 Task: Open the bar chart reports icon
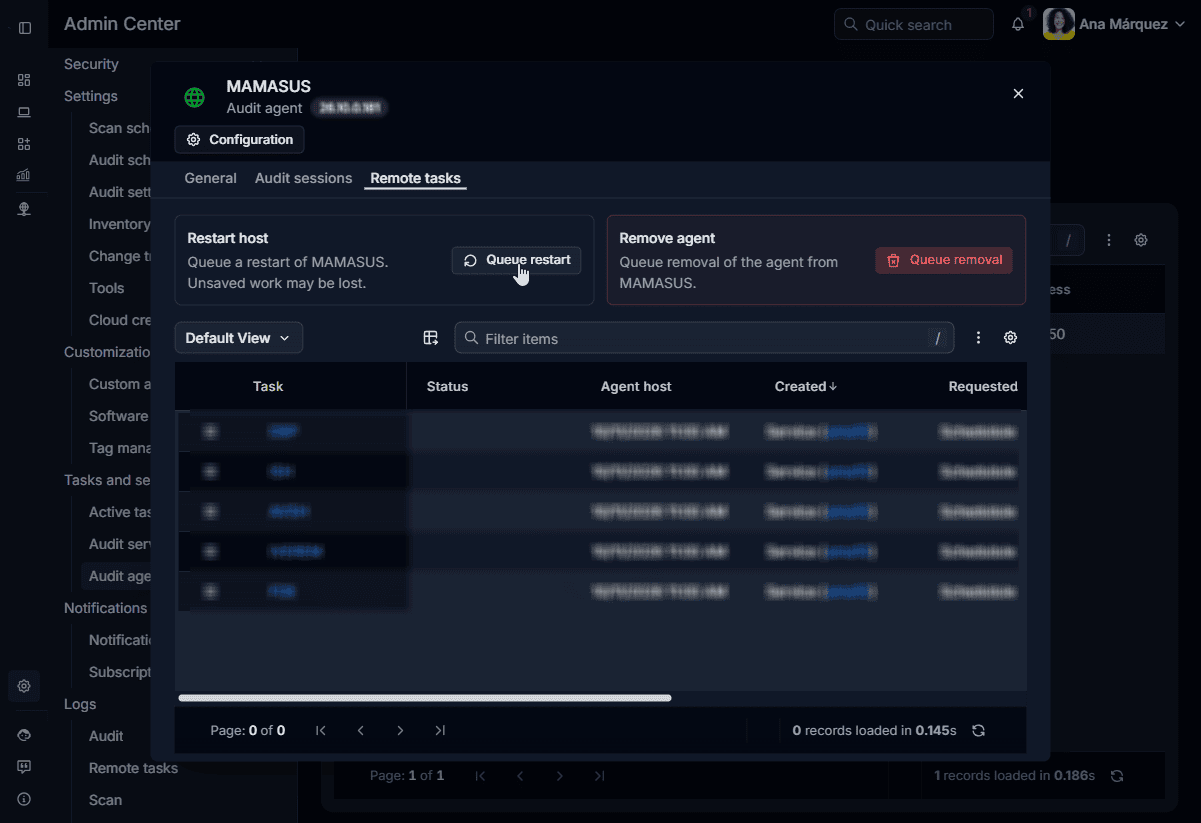(24, 176)
